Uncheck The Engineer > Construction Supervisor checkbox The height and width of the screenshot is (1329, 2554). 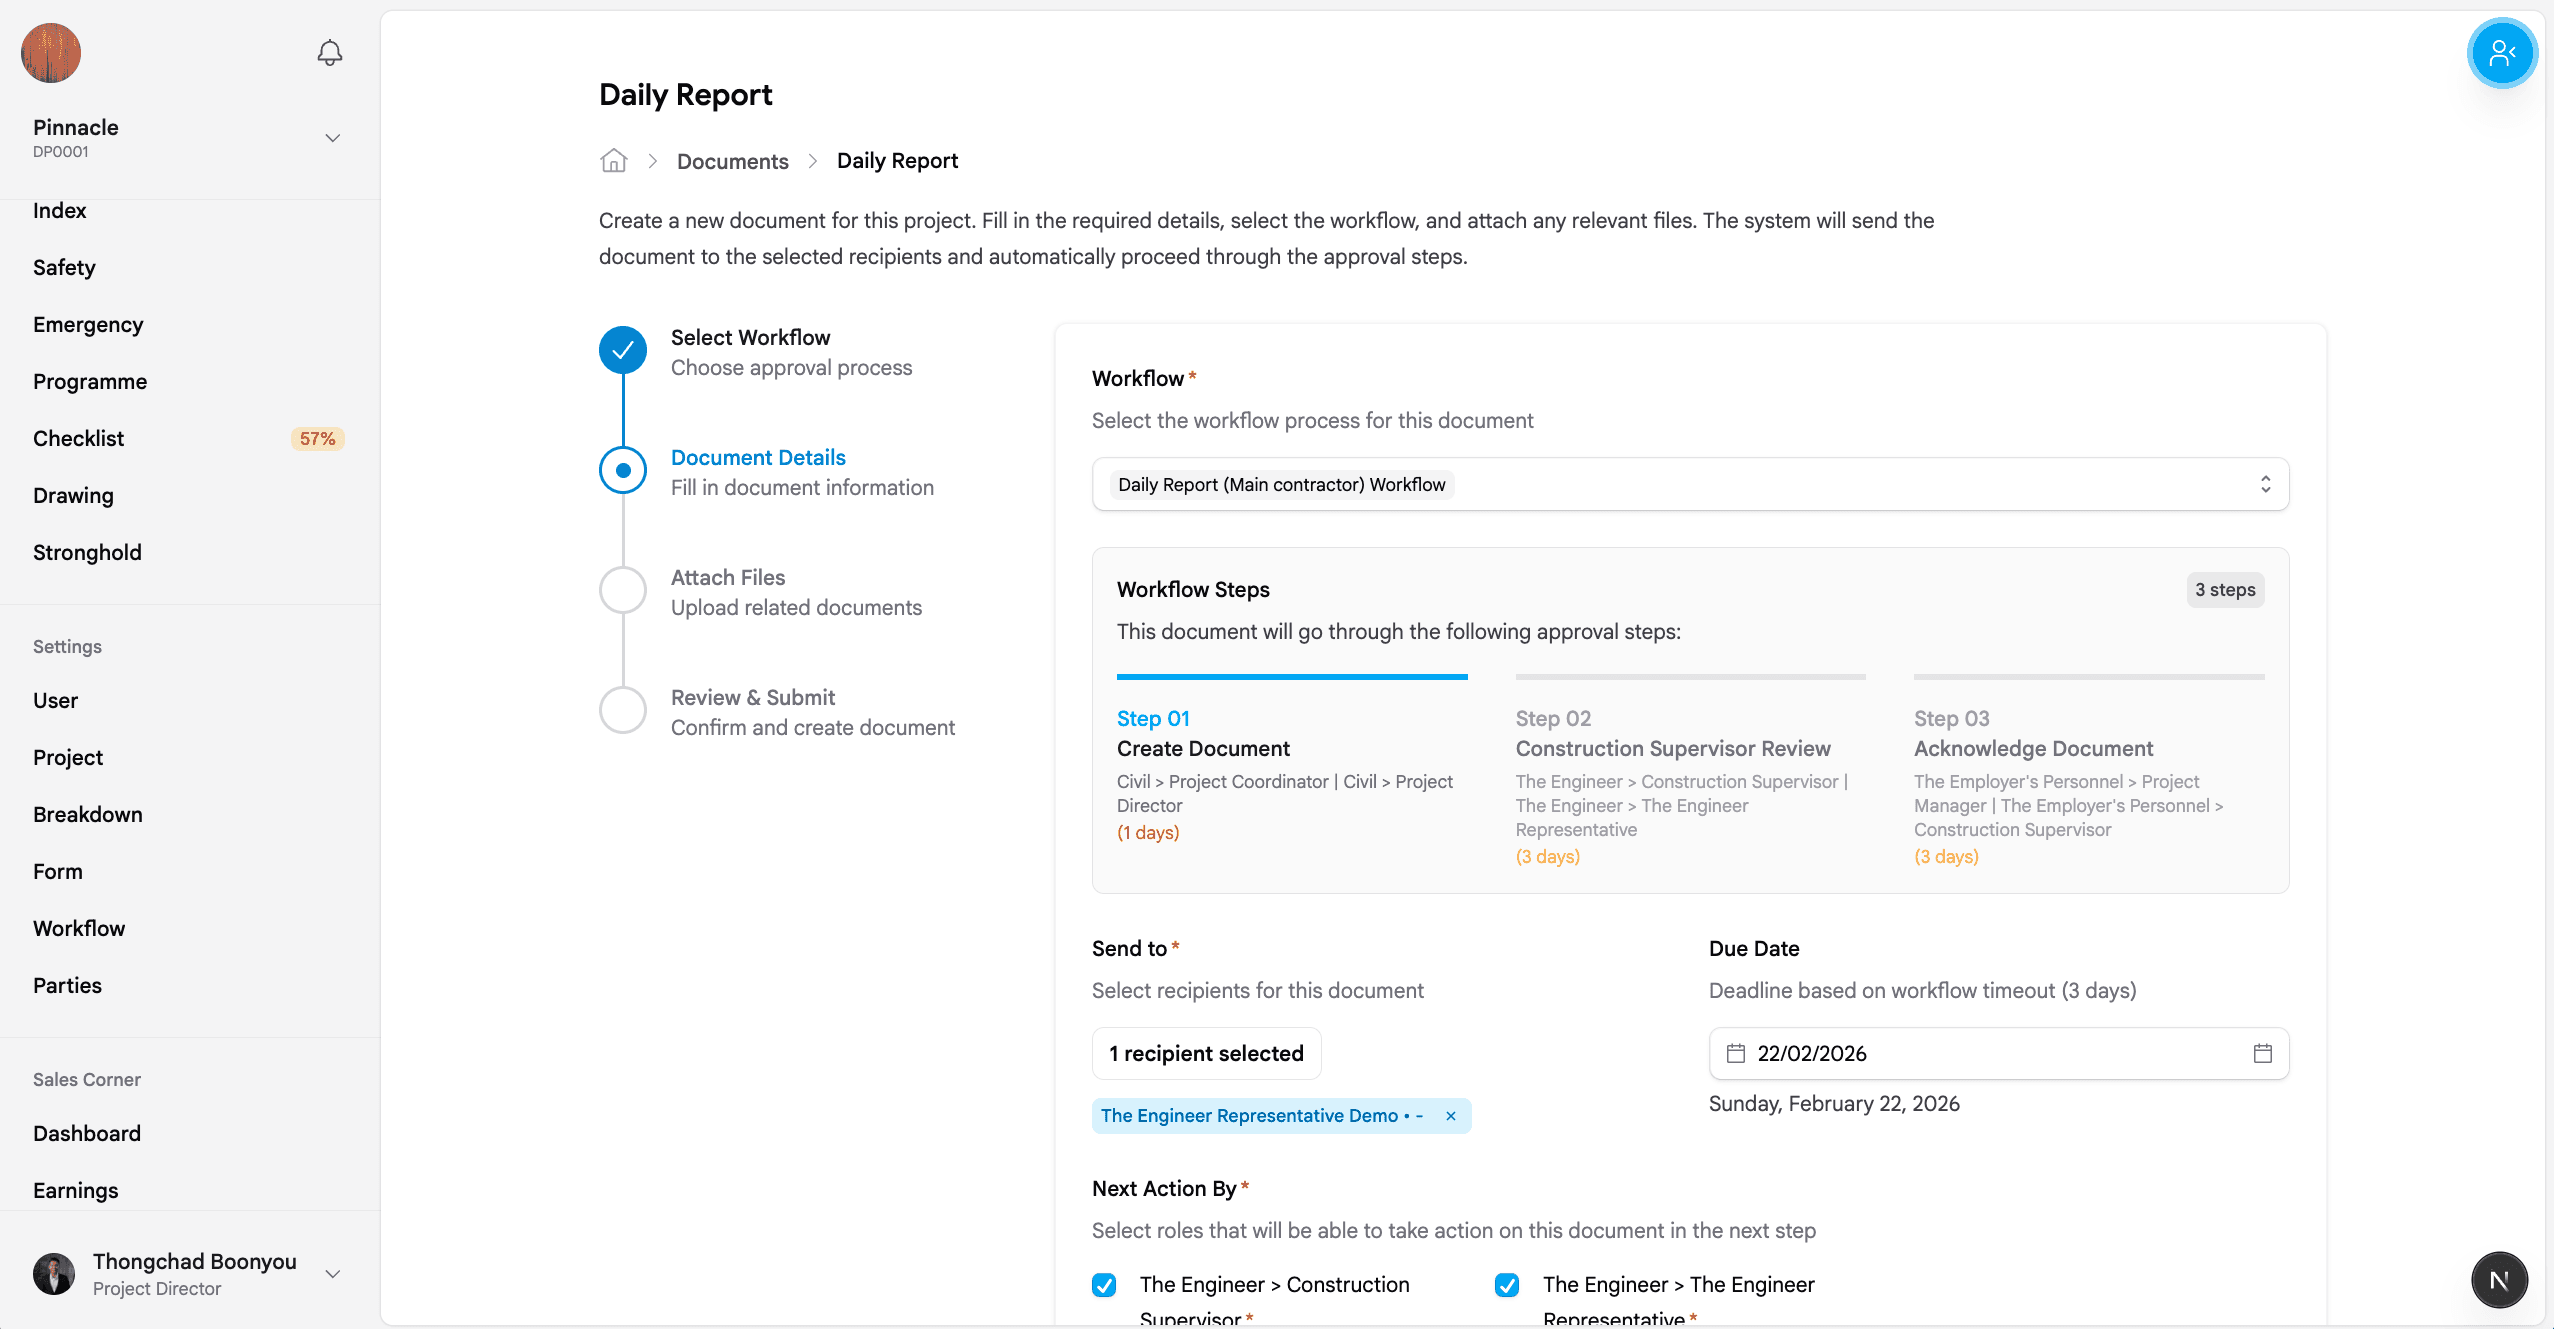click(x=1104, y=1285)
